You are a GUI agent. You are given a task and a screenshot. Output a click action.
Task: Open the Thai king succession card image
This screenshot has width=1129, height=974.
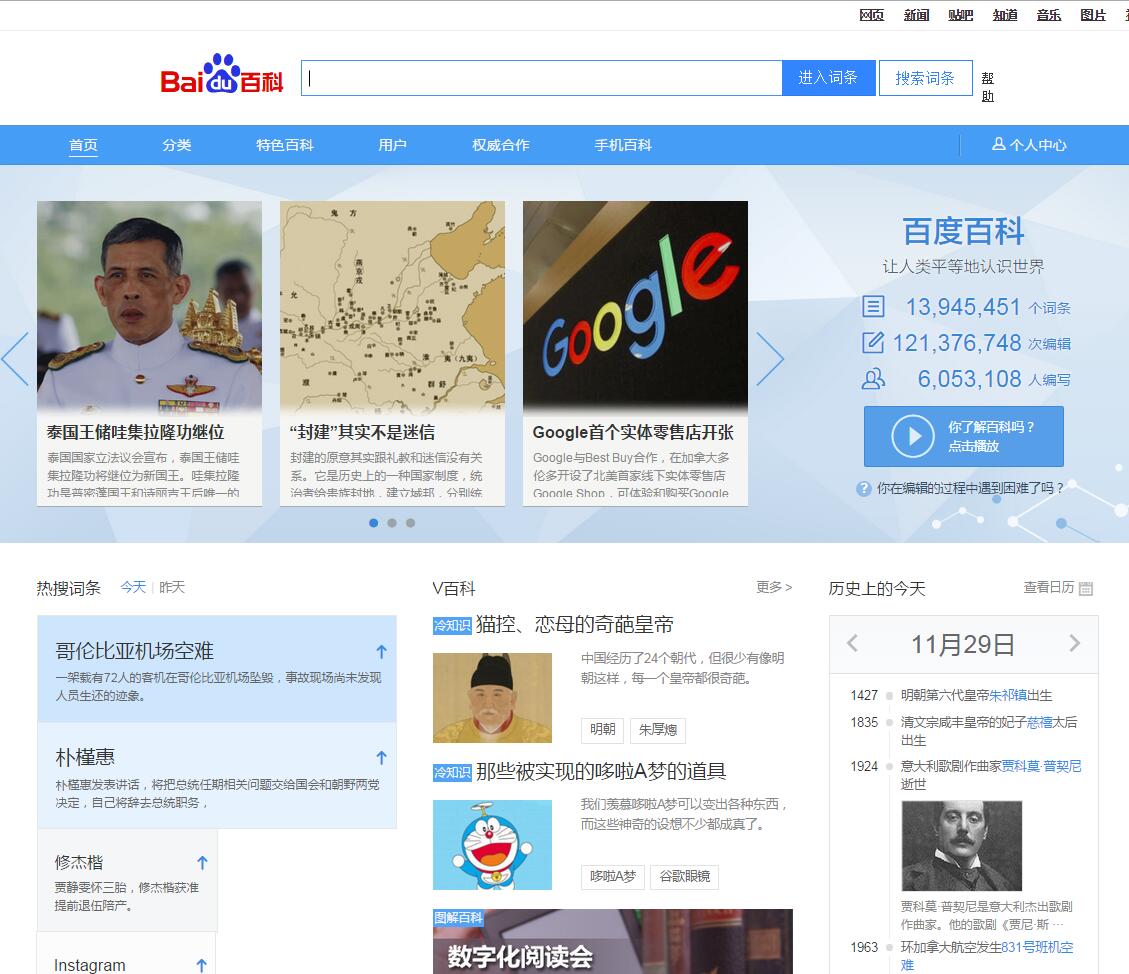pyautogui.click(x=149, y=306)
